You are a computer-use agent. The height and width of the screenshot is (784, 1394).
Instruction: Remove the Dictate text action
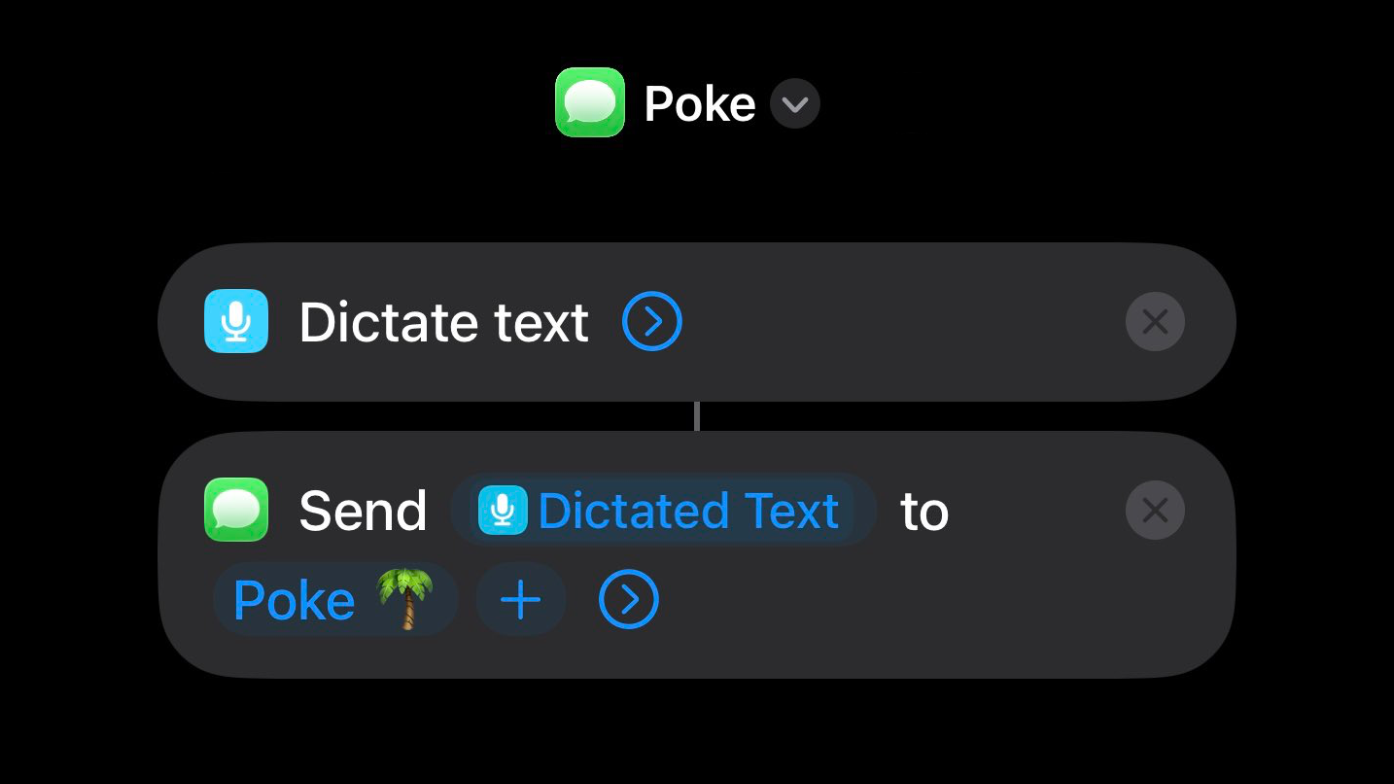tap(1155, 322)
